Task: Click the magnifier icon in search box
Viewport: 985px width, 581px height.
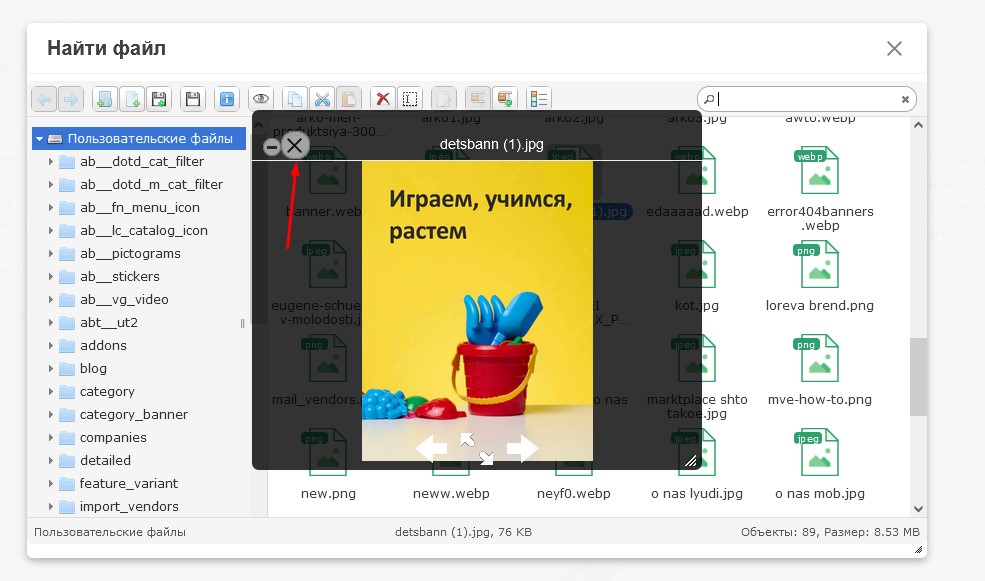Action: click(709, 99)
